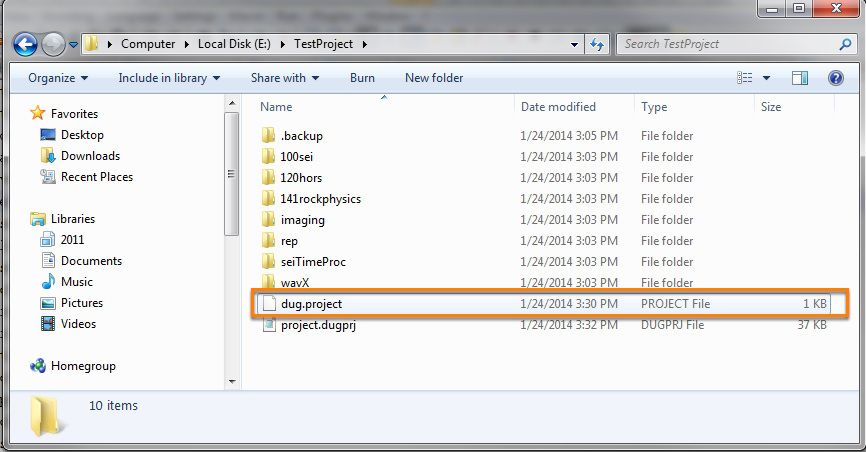866x452 pixels.
Task: Refresh the folder with the refresh button
Action: click(x=597, y=44)
